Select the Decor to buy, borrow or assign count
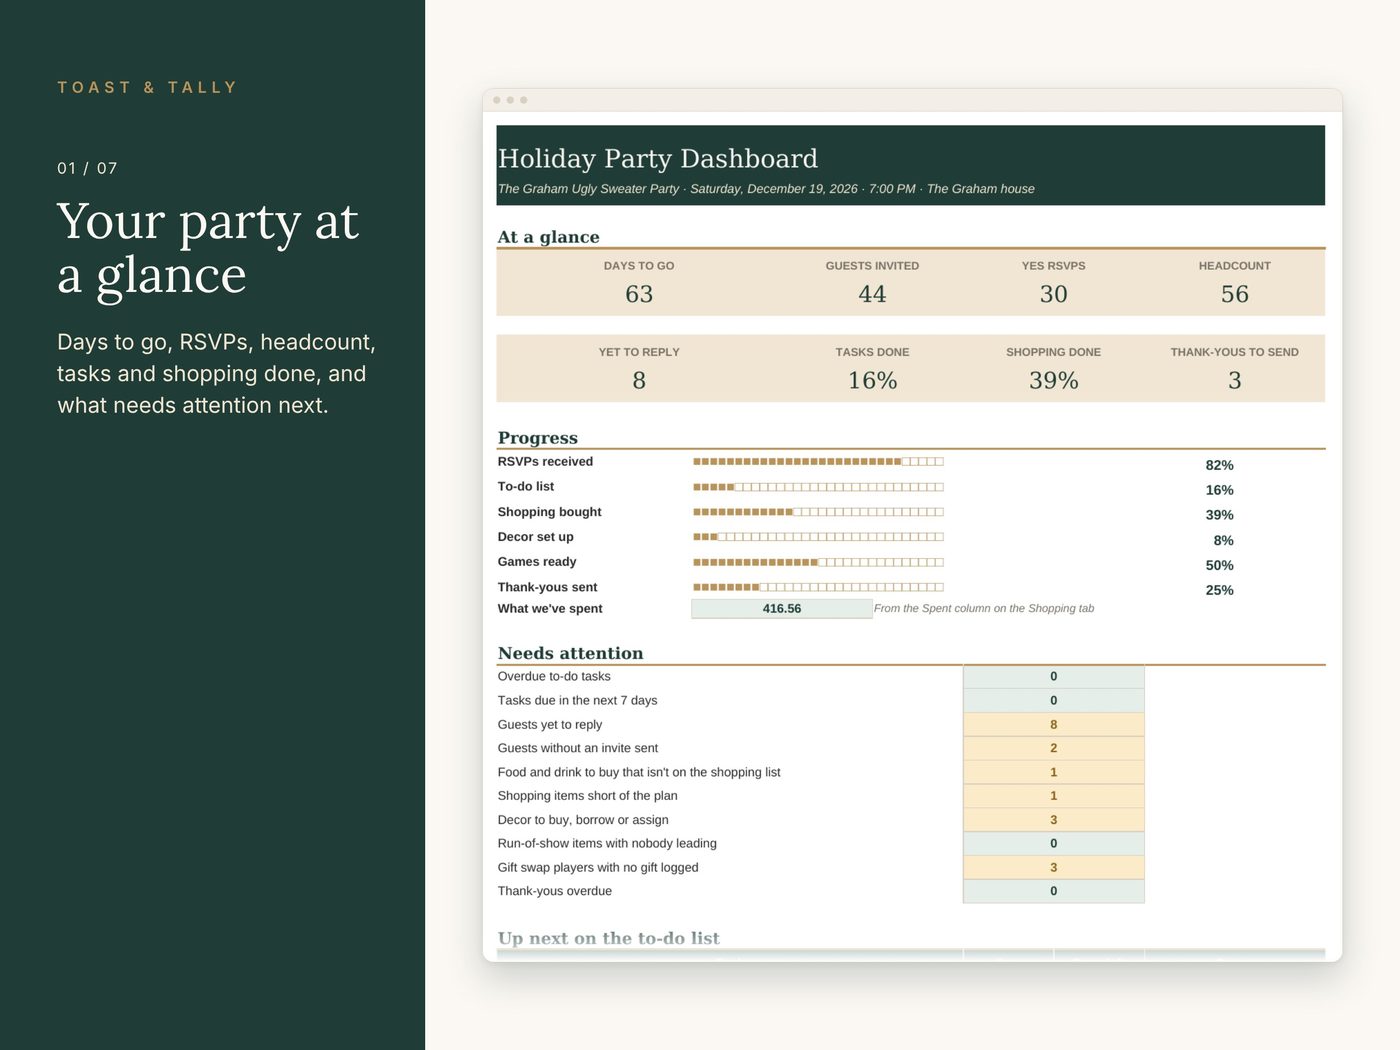This screenshot has width=1400, height=1050. point(1053,820)
